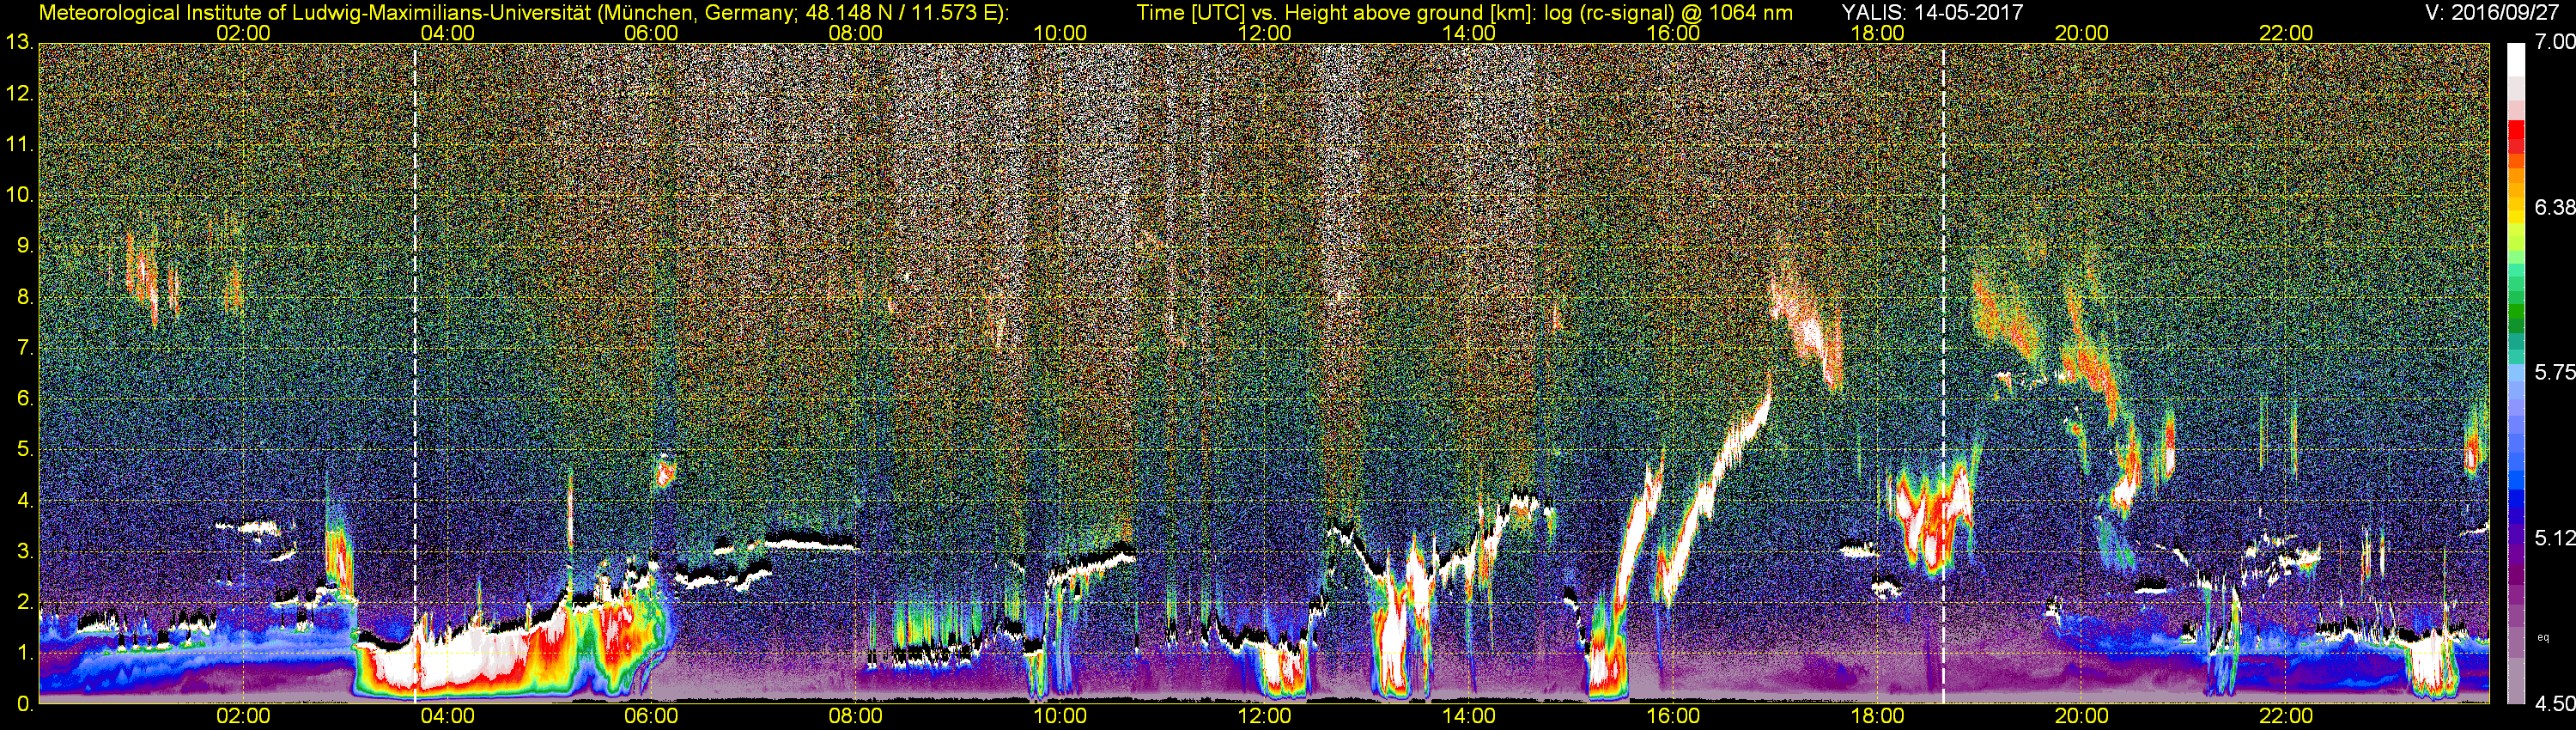The height and width of the screenshot is (730, 2576).
Task: Click the 08:00 label on the upper time axis
Action: (856, 33)
